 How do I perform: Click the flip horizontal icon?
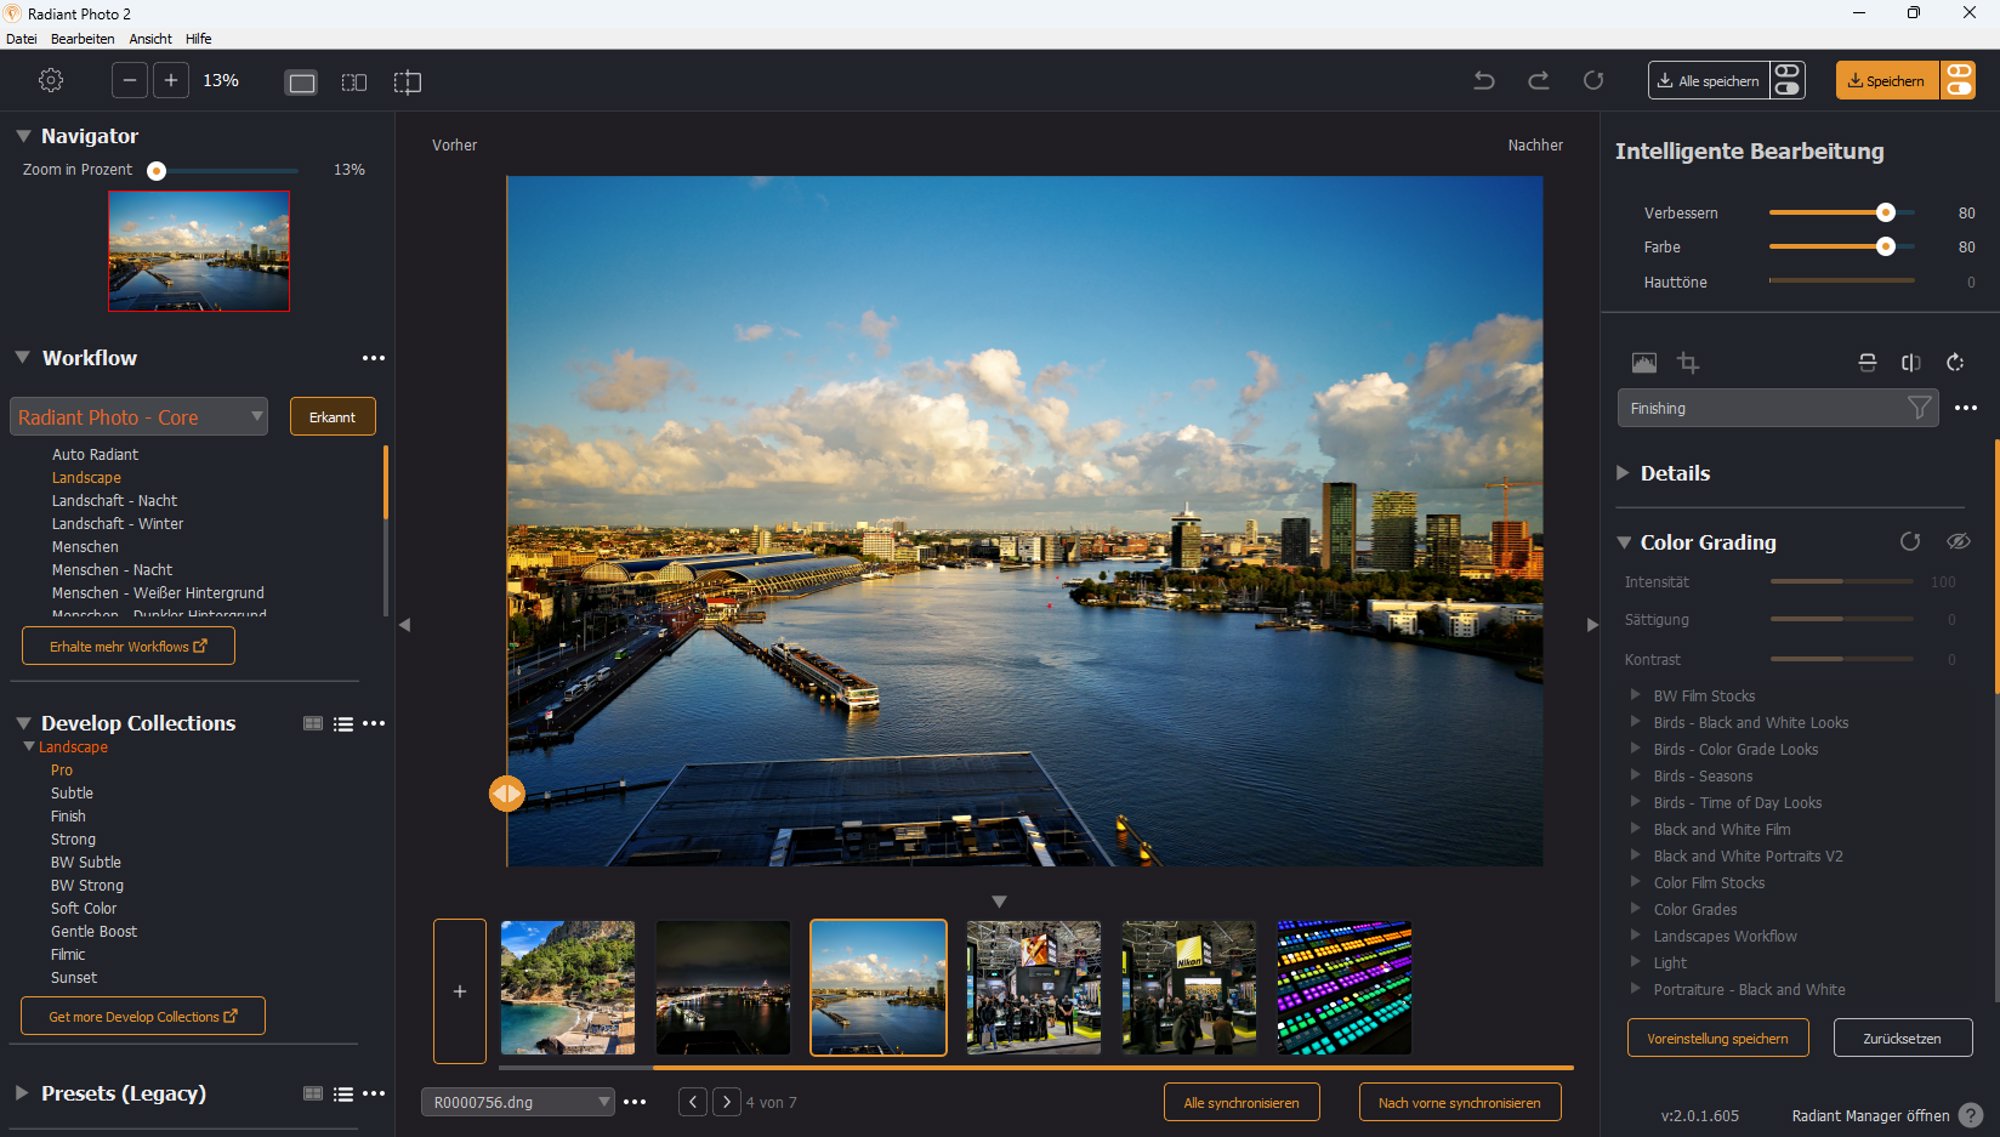pyautogui.click(x=1911, y=363)
